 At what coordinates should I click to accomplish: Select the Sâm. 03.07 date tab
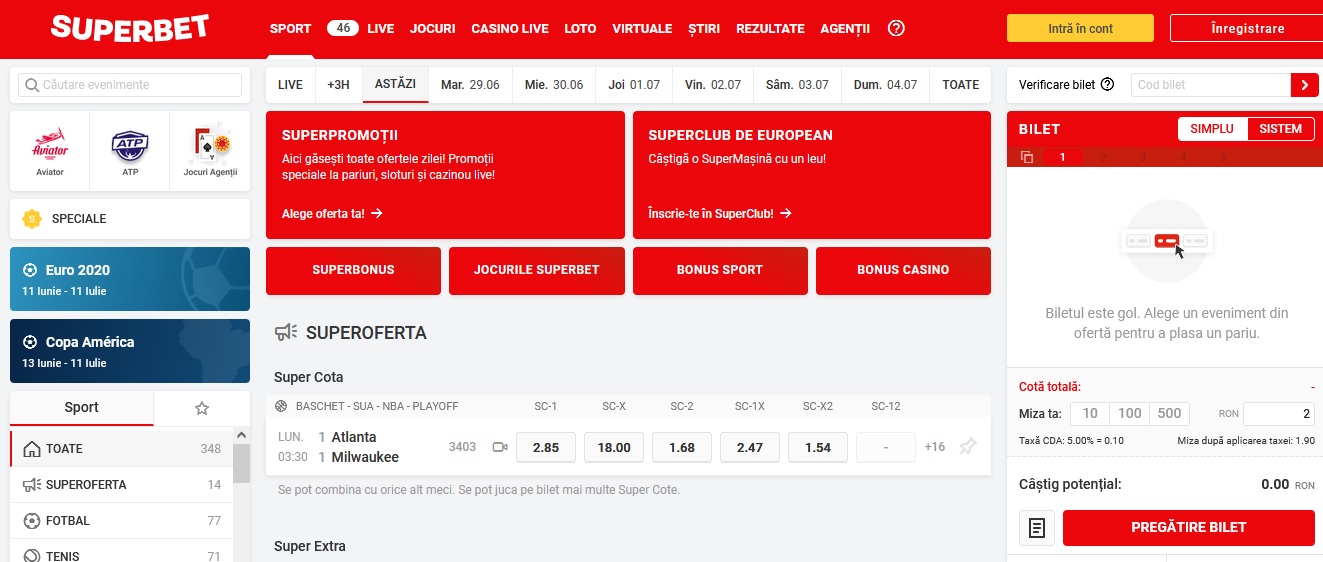click(x=797, y=85)
